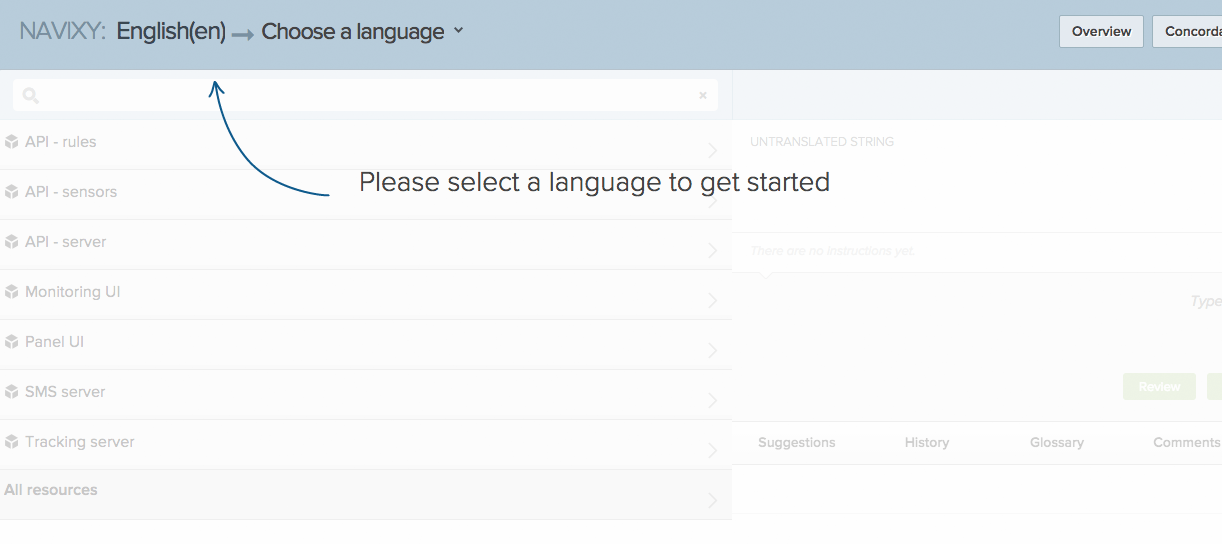The width and height of the screenshot is (1222, 544).
Task: Click the cube icon beside API - rules
Action: (x=12, y=142)
